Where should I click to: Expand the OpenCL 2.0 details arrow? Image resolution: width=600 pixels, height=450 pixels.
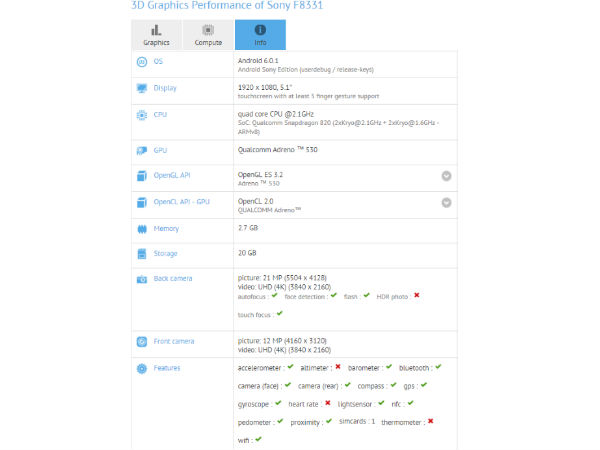(x=446, y=202)
